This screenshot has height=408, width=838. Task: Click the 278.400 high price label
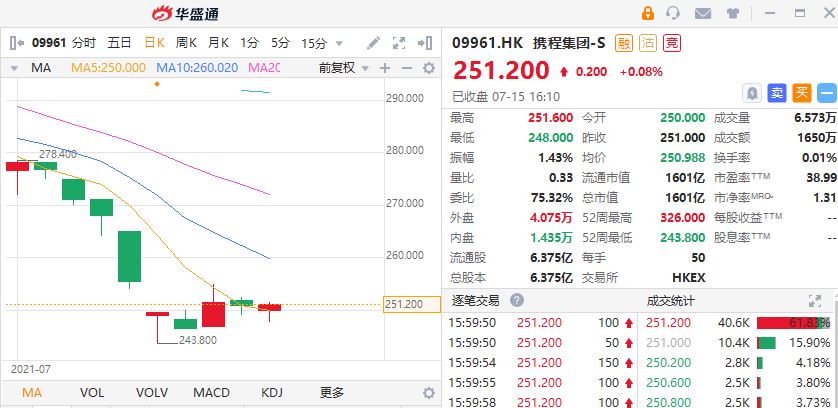[x=58, y=154]
